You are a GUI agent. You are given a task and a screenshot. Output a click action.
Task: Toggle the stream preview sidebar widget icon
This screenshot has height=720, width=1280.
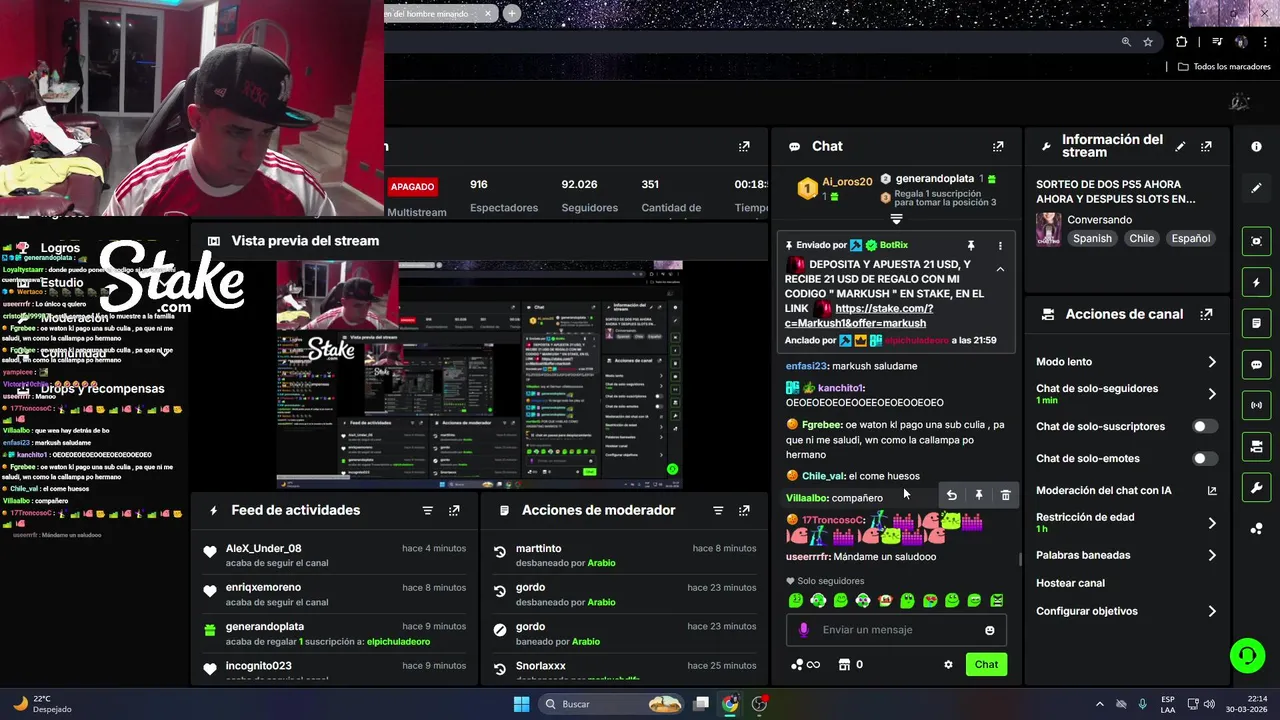[1256, 241]
